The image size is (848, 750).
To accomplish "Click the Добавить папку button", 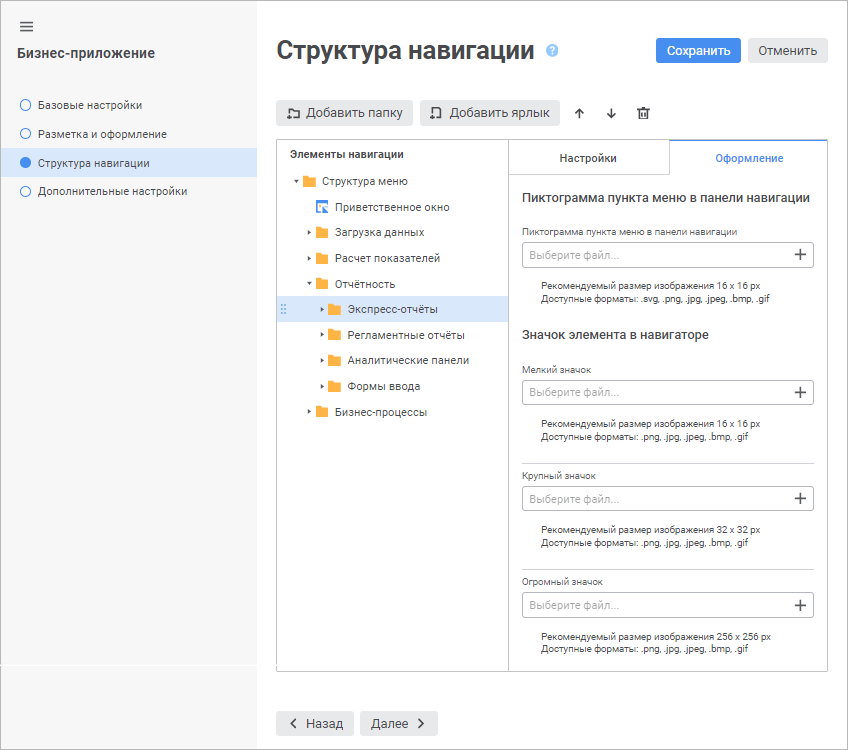I will point(344,113).
